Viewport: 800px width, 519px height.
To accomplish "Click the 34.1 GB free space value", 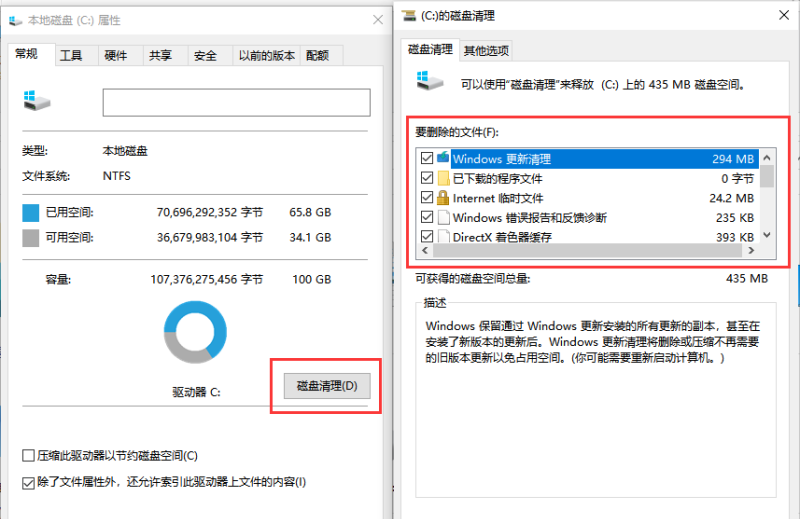I will [310, 237].
